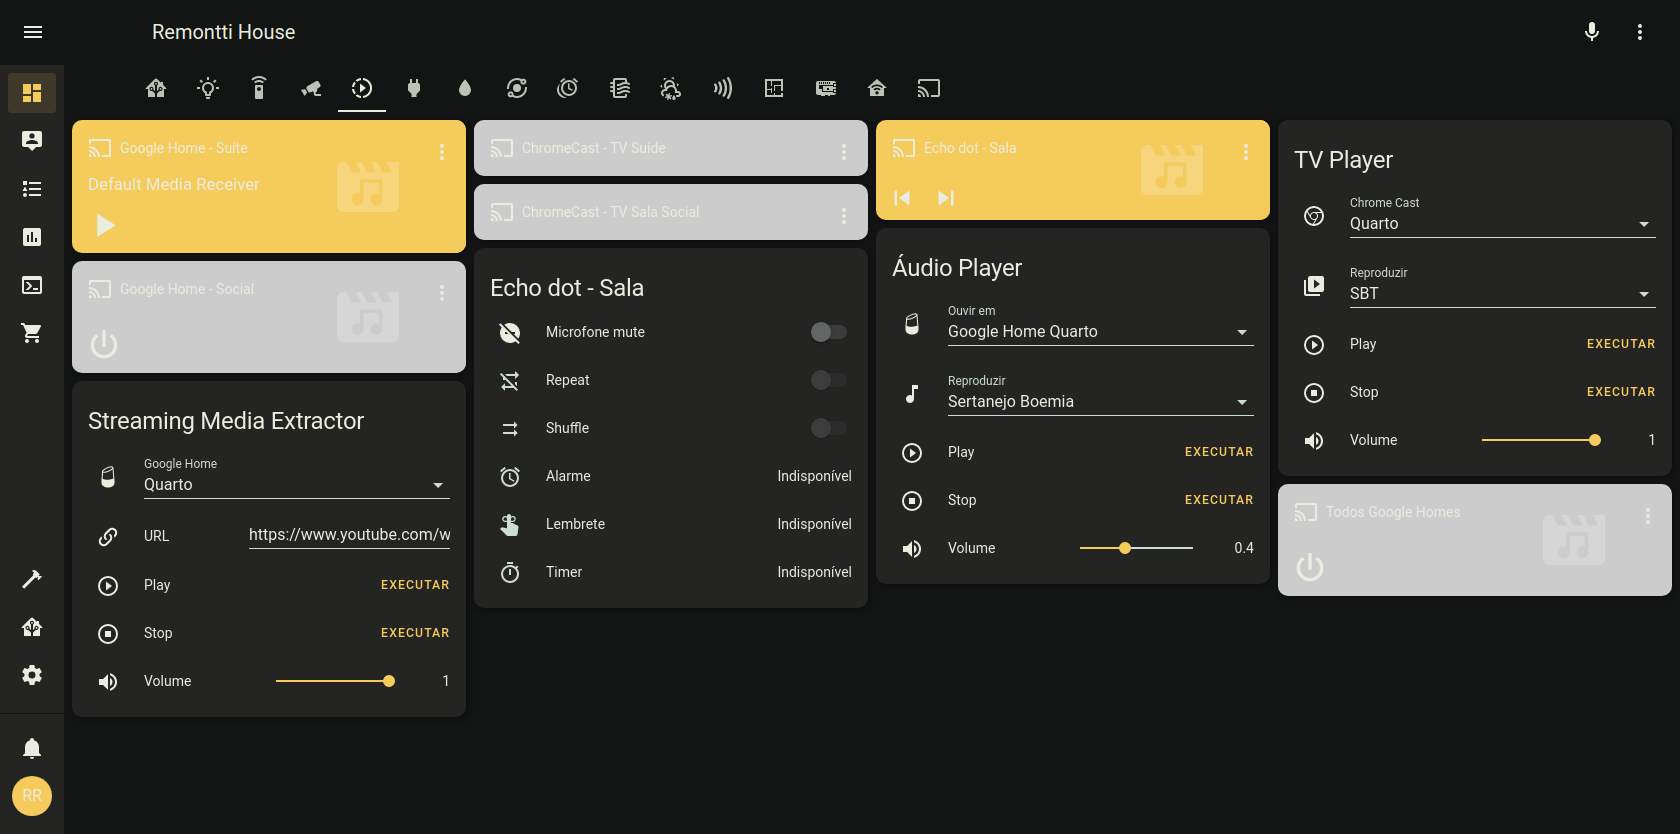The image size is (1680, 834).
Task: Start voice conversation microphone icon
Action: (1592, 32)
